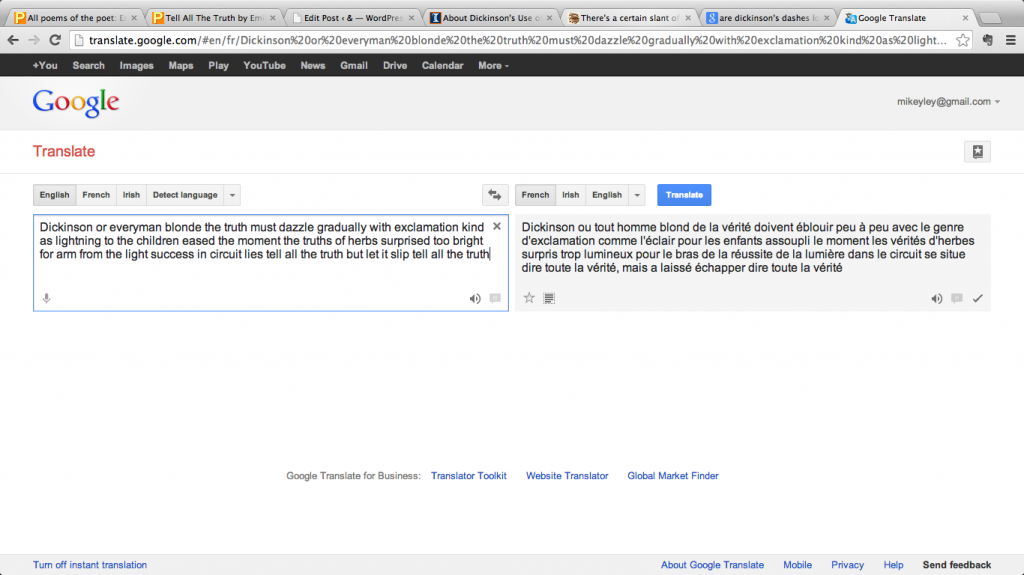Click into the source text box
The image size is (1024, 575).
tap(270, 263)
